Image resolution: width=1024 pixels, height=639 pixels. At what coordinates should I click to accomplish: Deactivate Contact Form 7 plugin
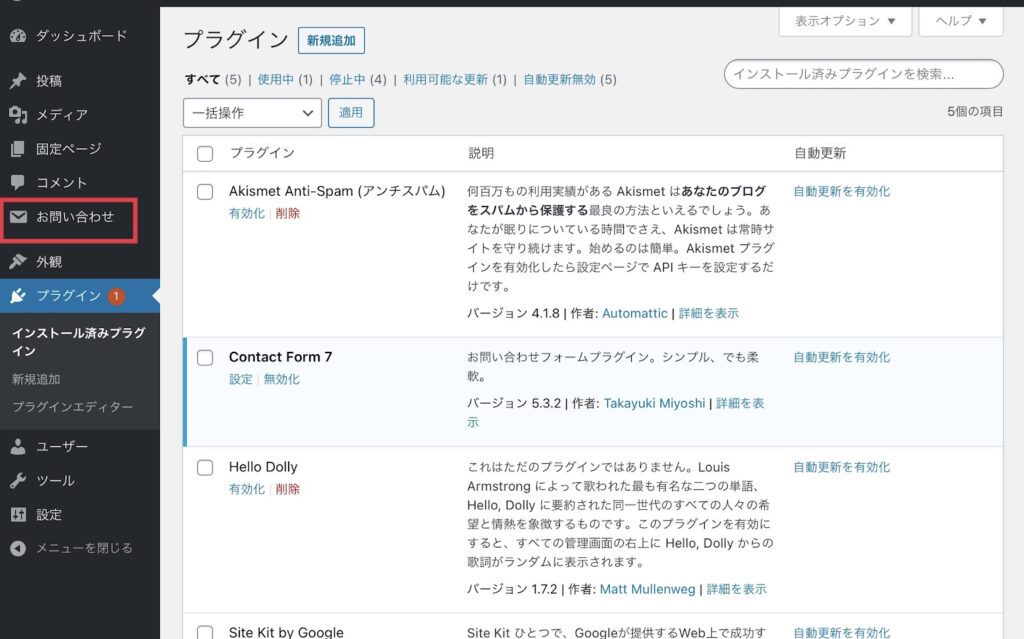(x=281, y=379)
